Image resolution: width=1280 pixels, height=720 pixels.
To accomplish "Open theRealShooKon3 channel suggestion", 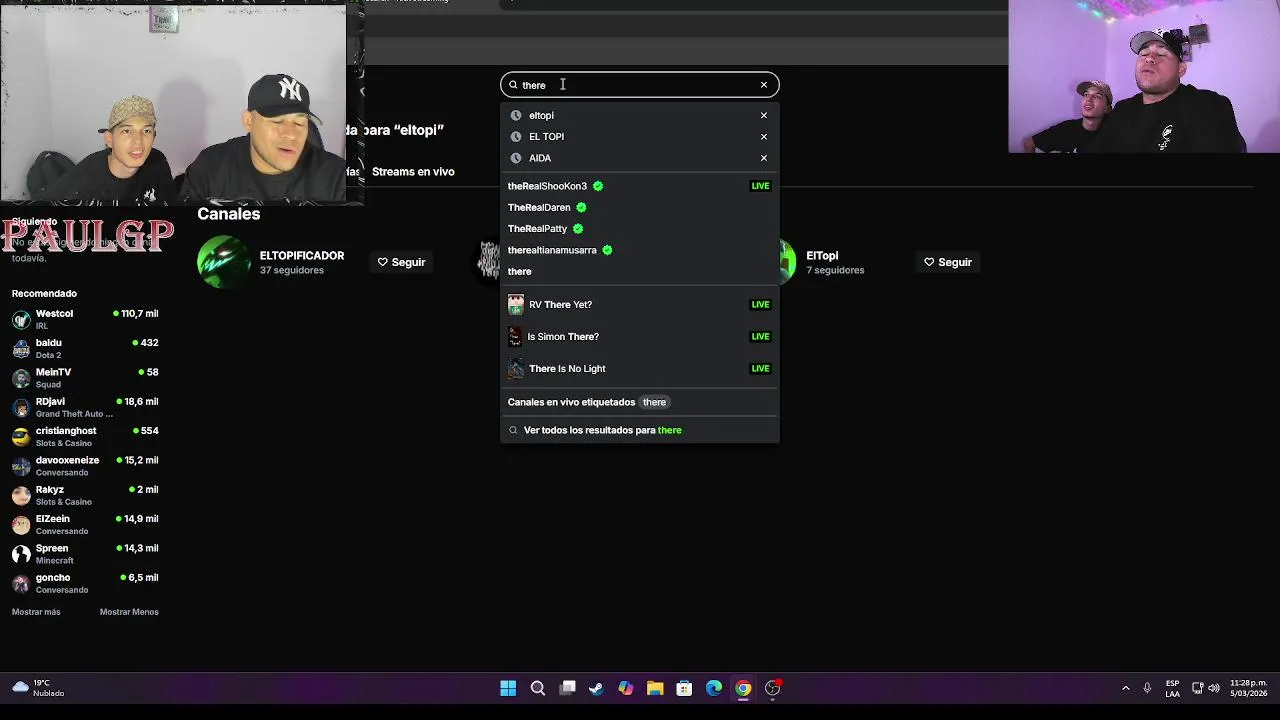I will (x=639, y=186).
